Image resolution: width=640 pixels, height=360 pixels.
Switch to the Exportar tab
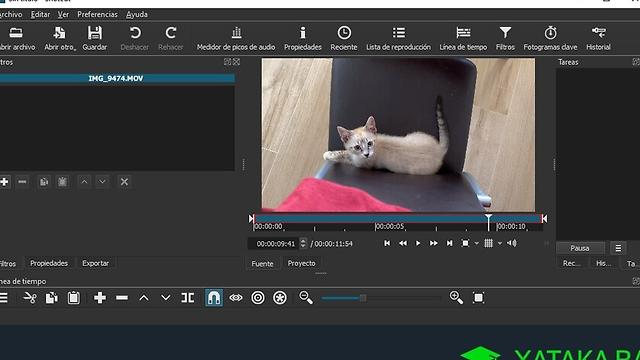96,263
